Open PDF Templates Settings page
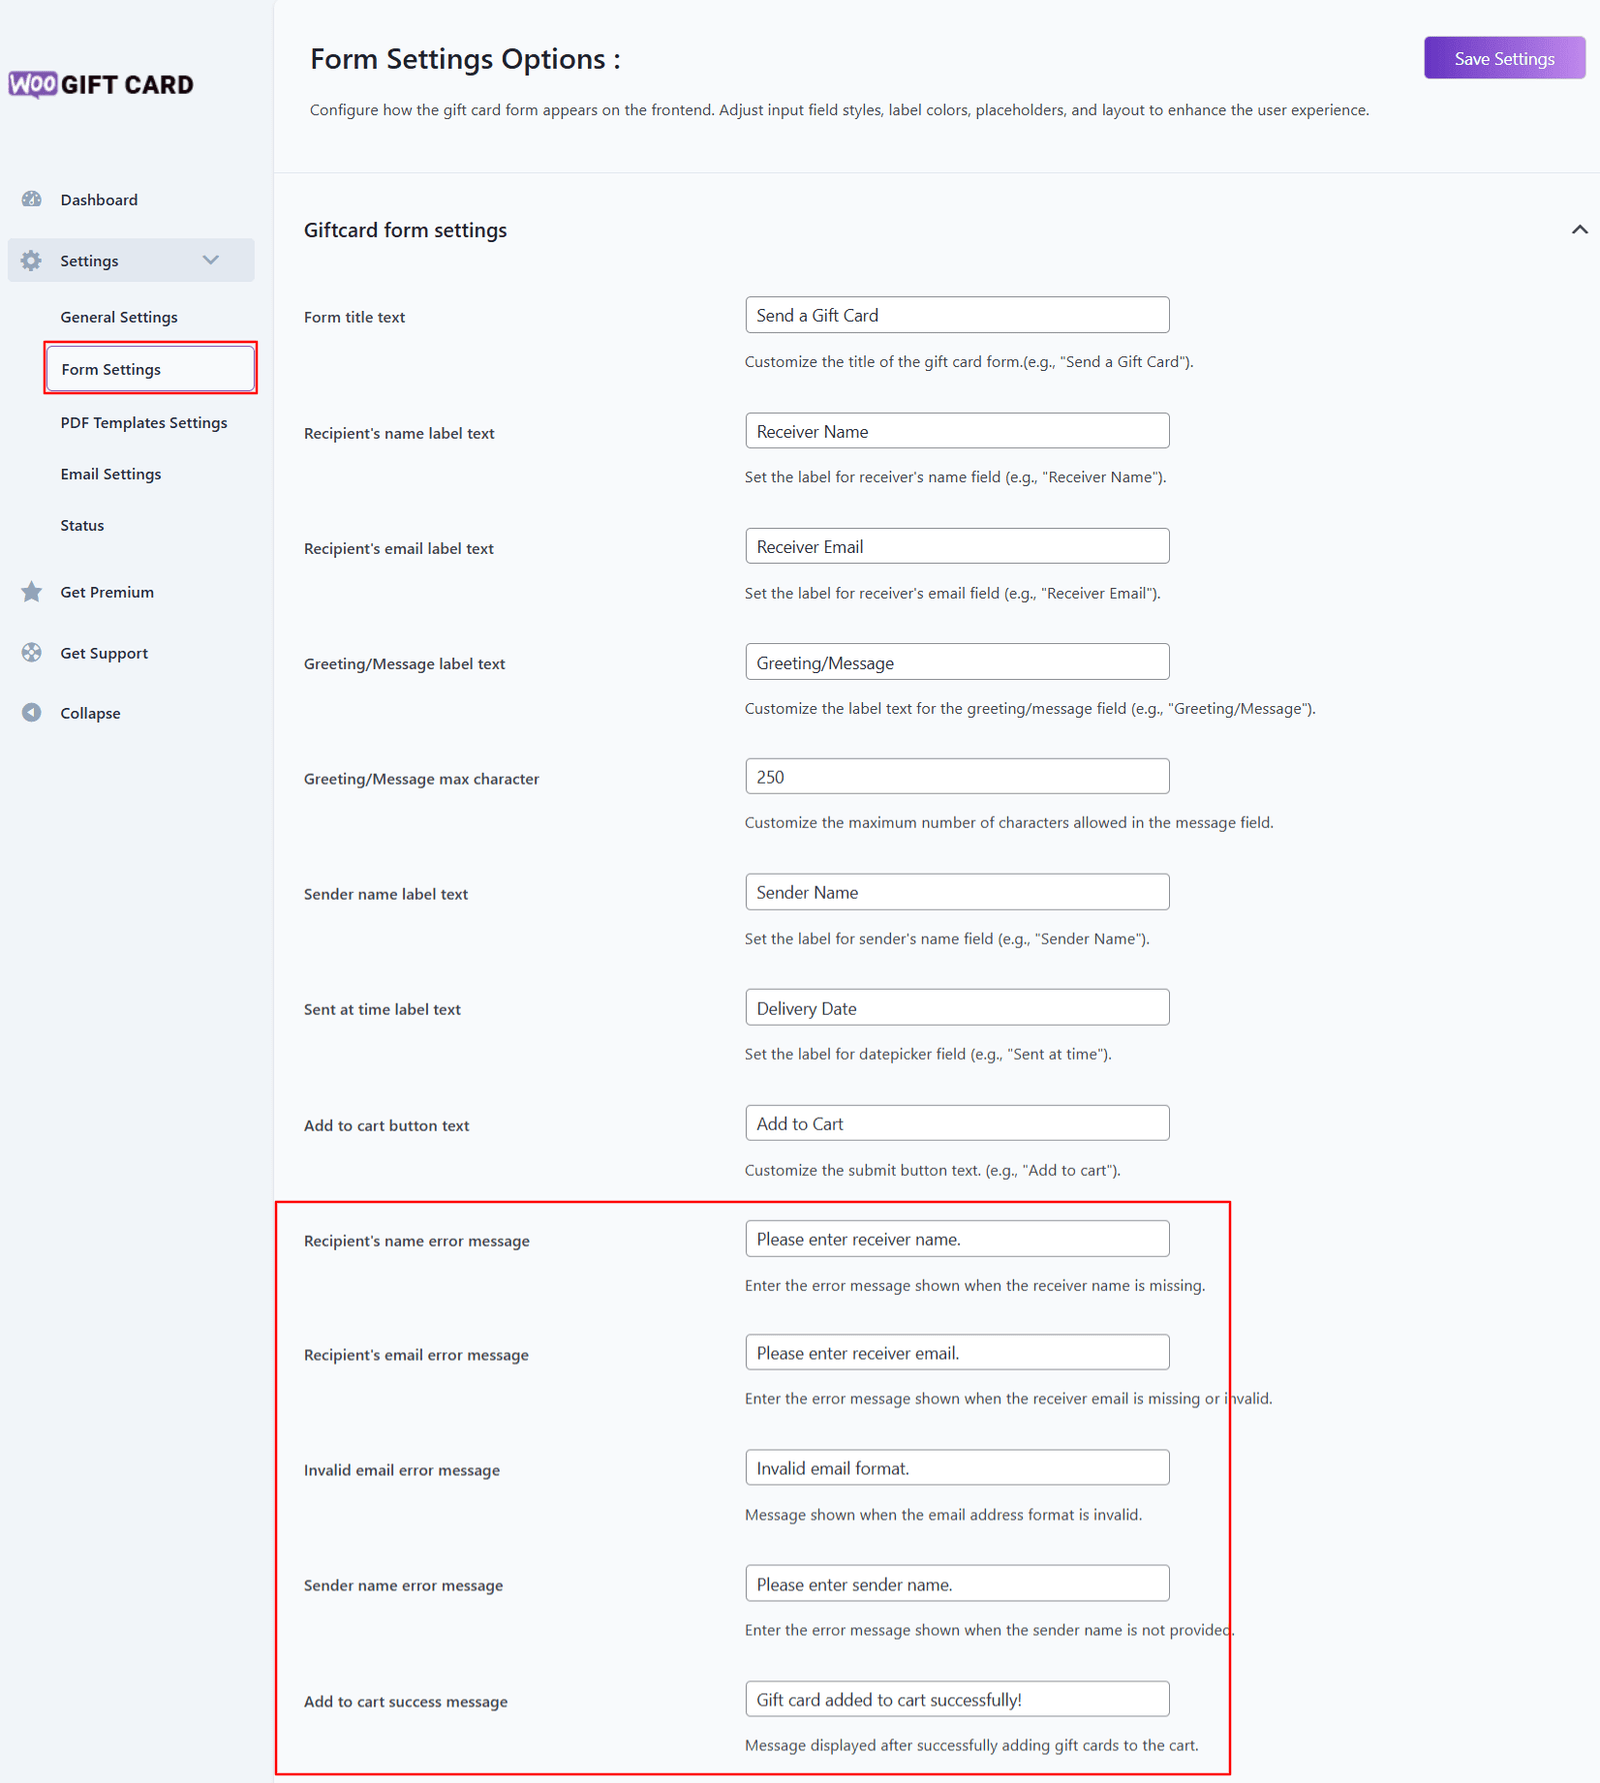 click(x=144, y=423)
